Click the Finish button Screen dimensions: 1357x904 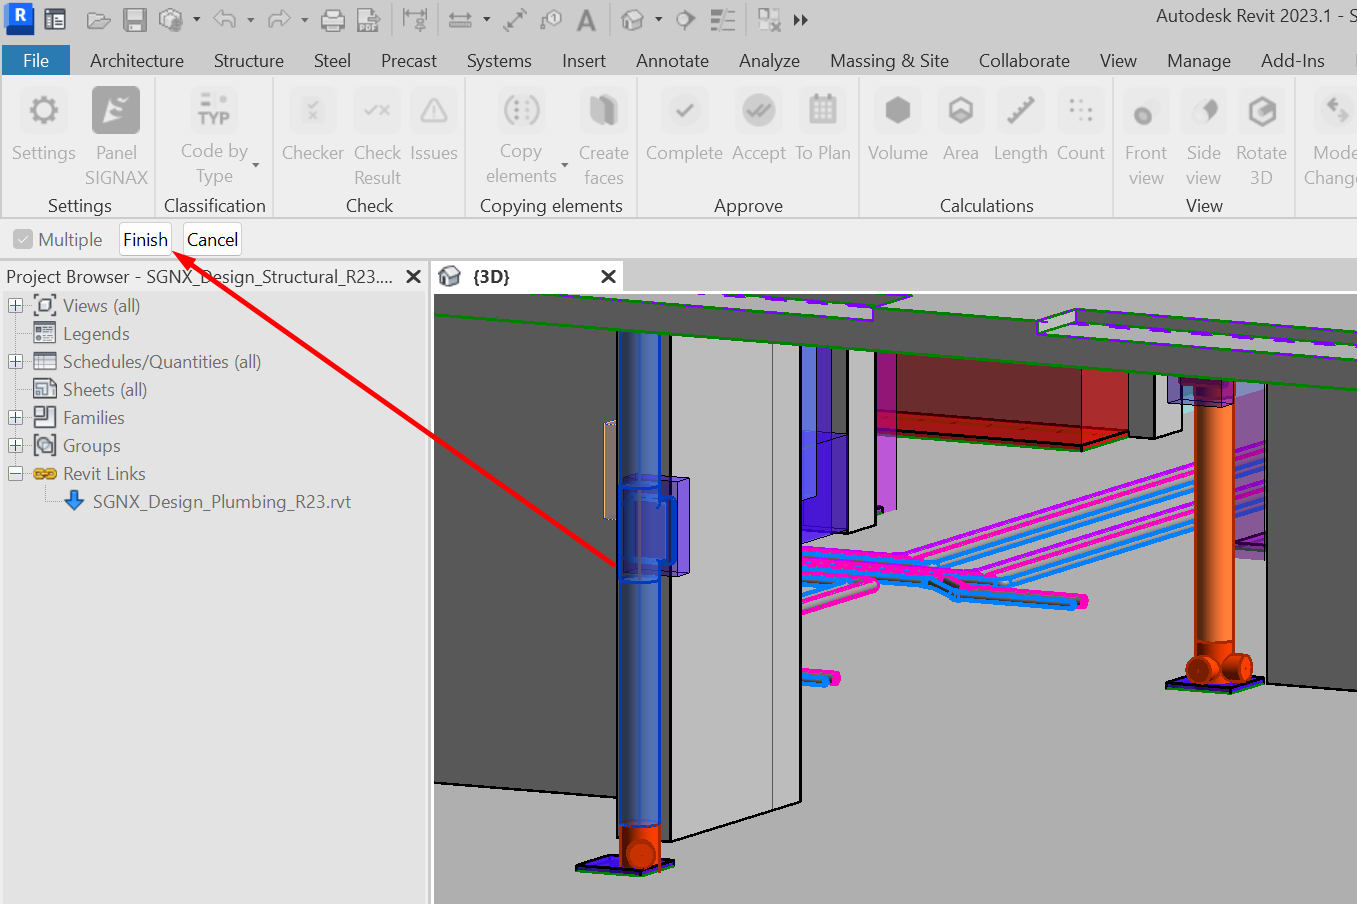coord(145,240)
